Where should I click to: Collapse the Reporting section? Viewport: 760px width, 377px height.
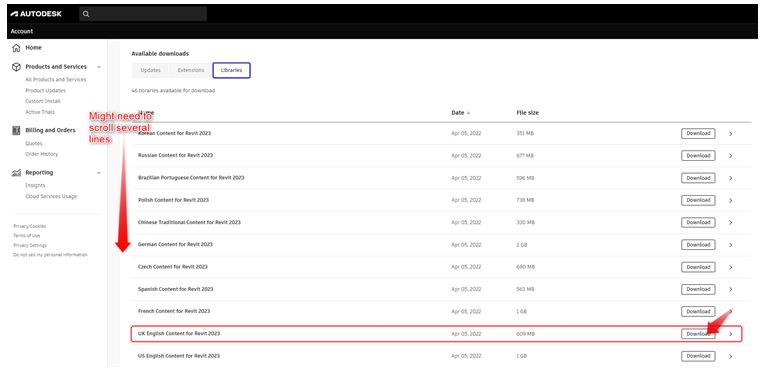(x=99, y=173)
